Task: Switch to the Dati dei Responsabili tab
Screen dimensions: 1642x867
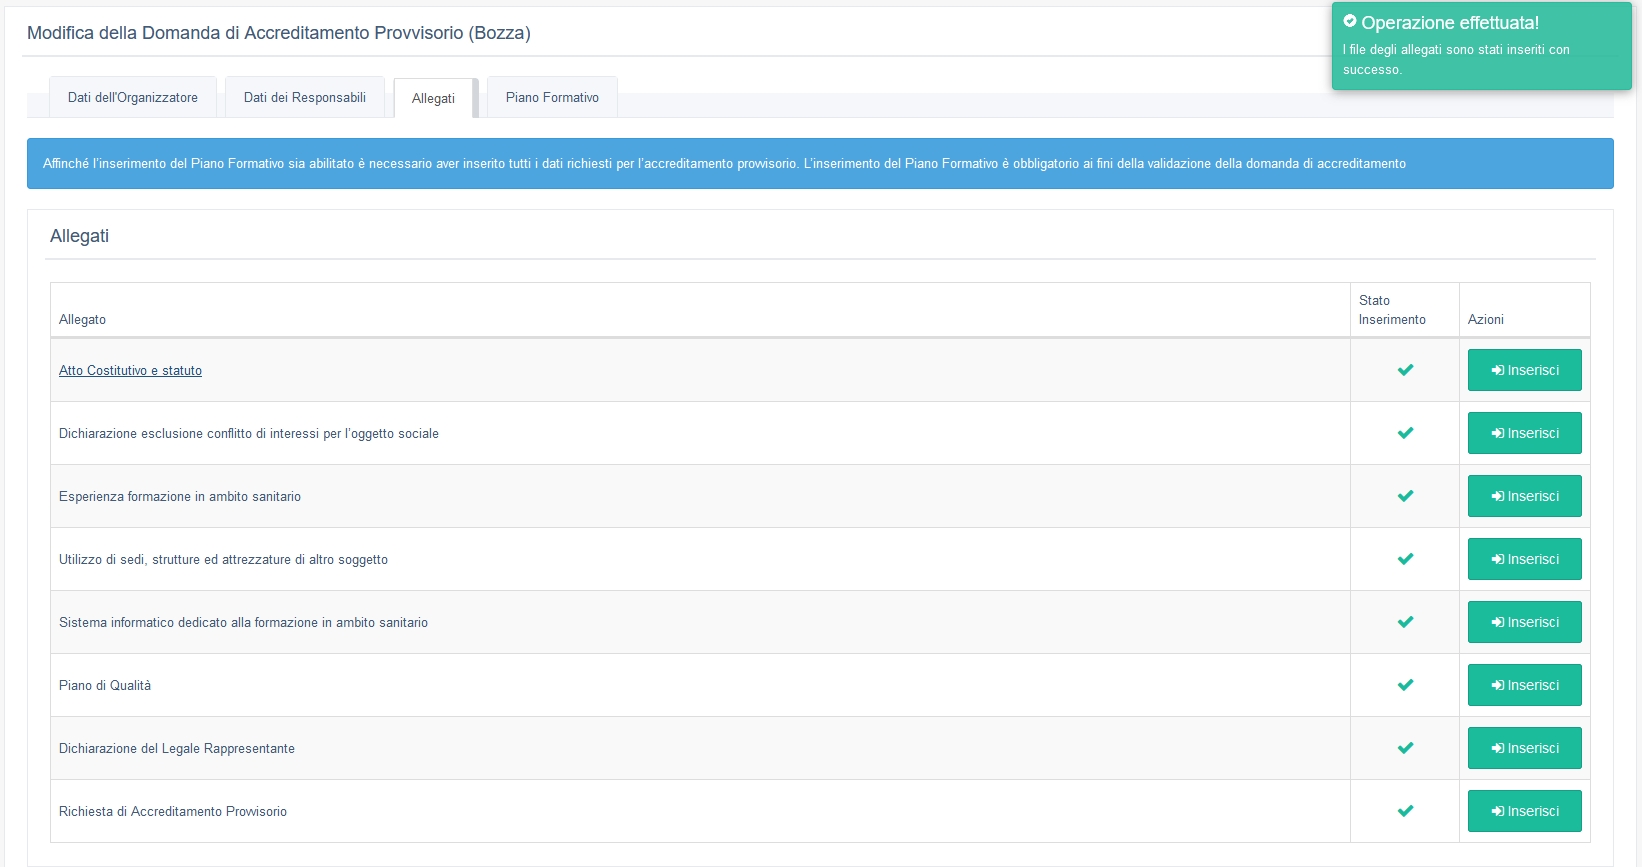Action: coord(305,98)
